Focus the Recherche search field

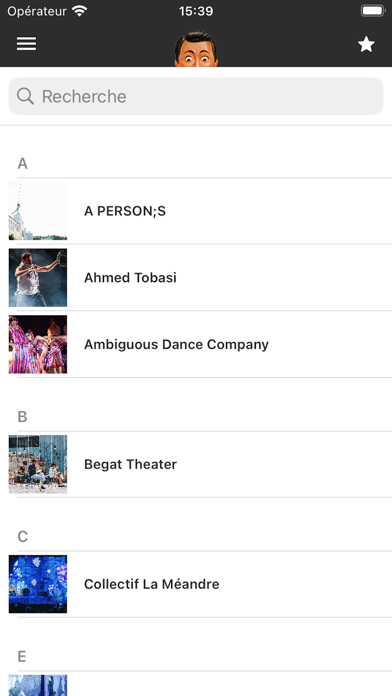(196, 96)
